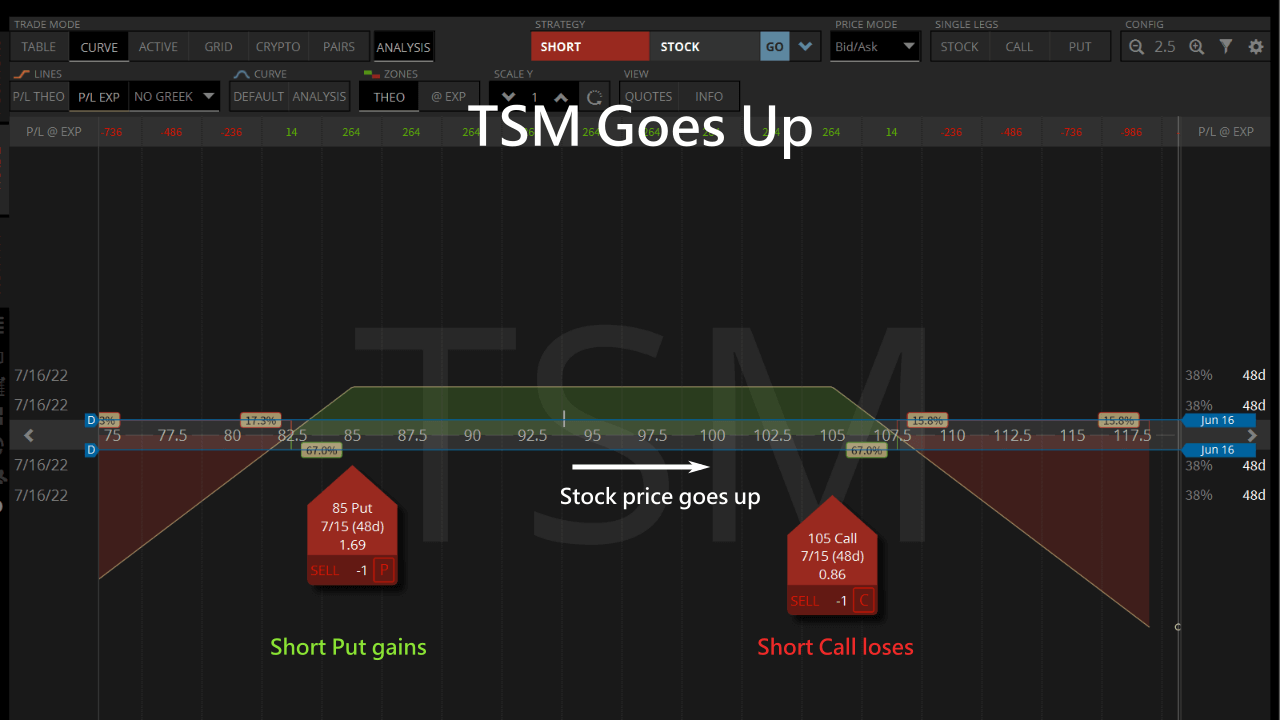Add a single CALL leg
Image resolution: width=1280 pixels, height=720 pixels.
(1019, 46)
